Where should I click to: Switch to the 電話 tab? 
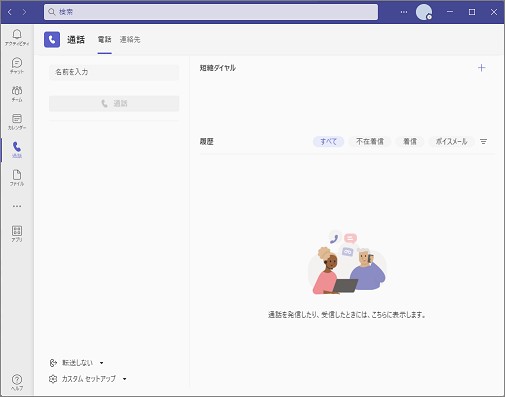tap(104, 39)
